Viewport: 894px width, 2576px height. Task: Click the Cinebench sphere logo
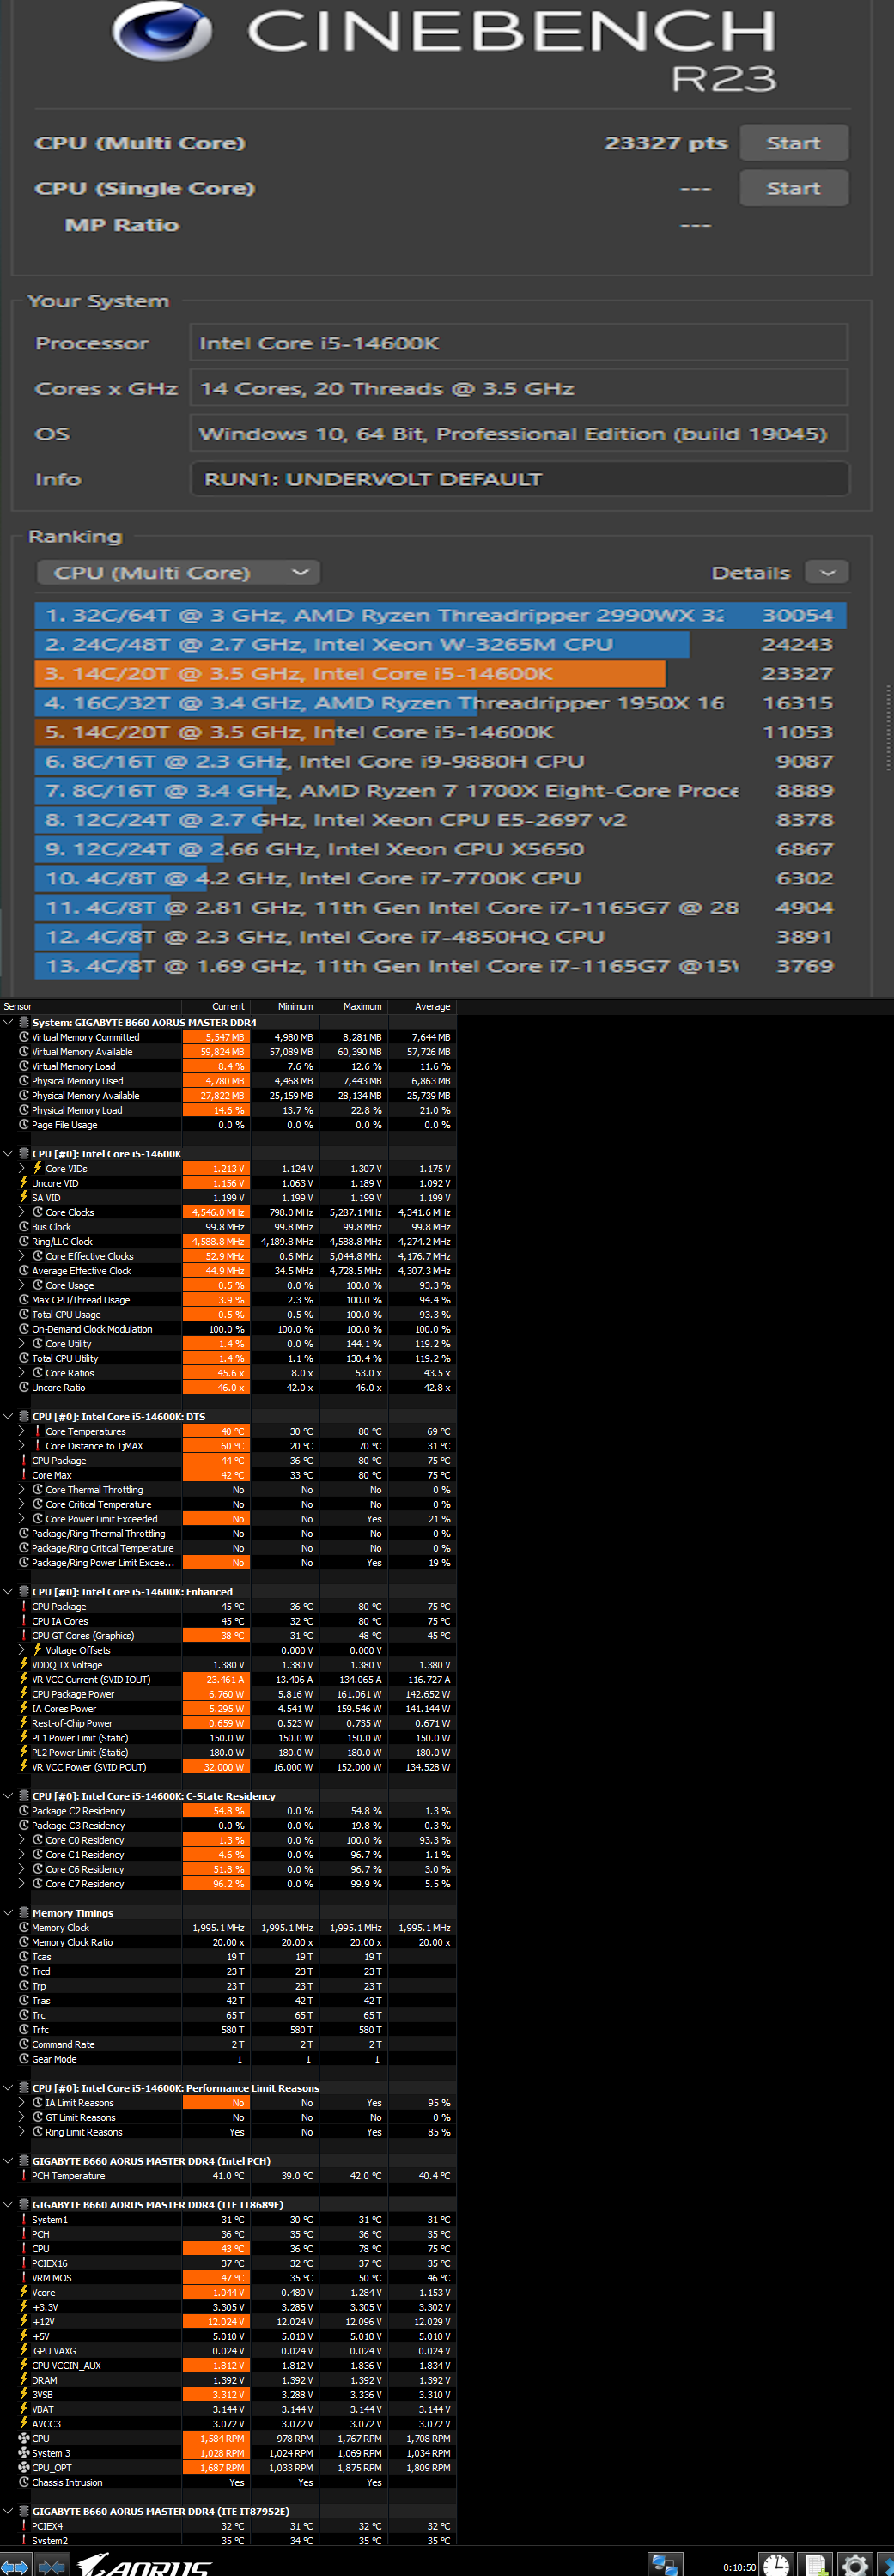tap(162, 32)
